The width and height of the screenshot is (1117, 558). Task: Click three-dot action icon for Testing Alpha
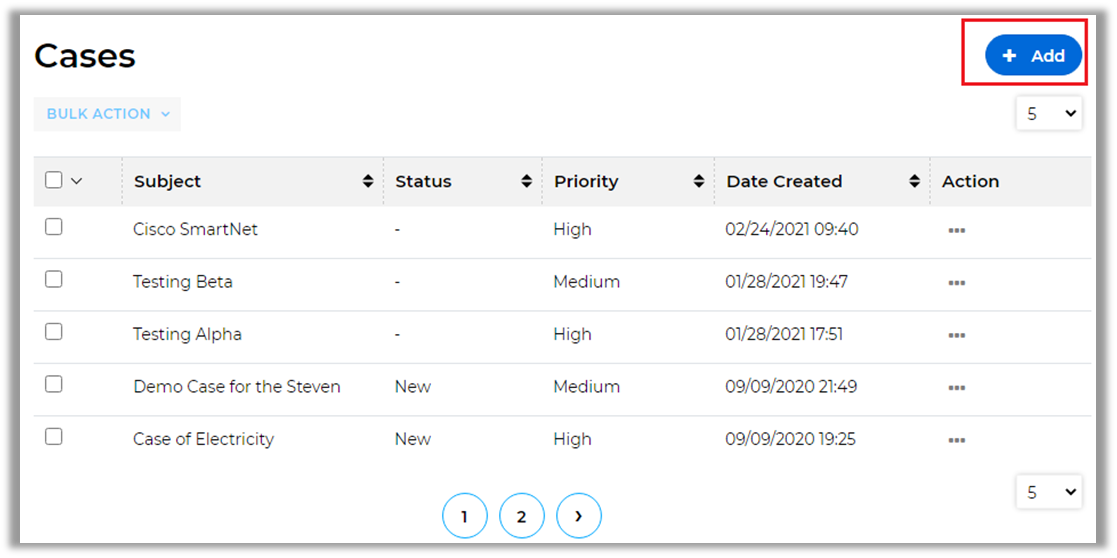[956, 335]
